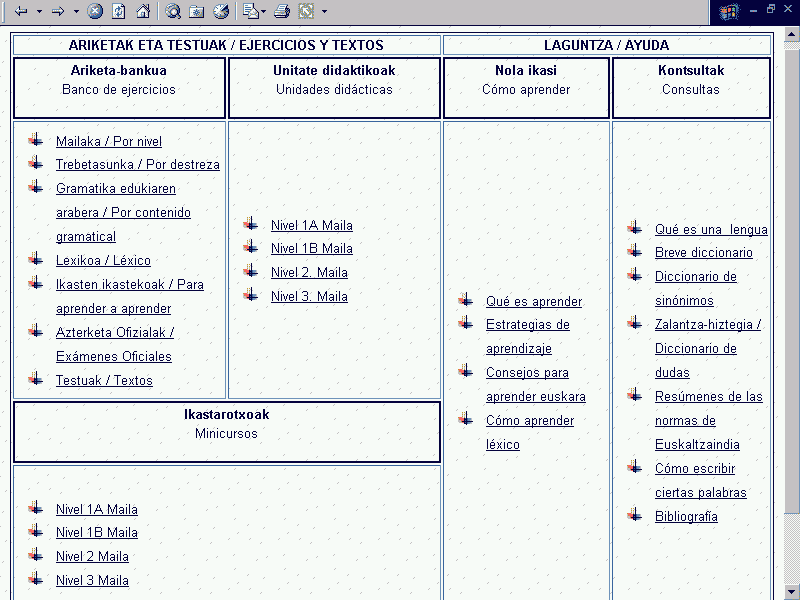Open Nivel 3 Maila under Ikastarotxoak

click(x=92, y=580)
